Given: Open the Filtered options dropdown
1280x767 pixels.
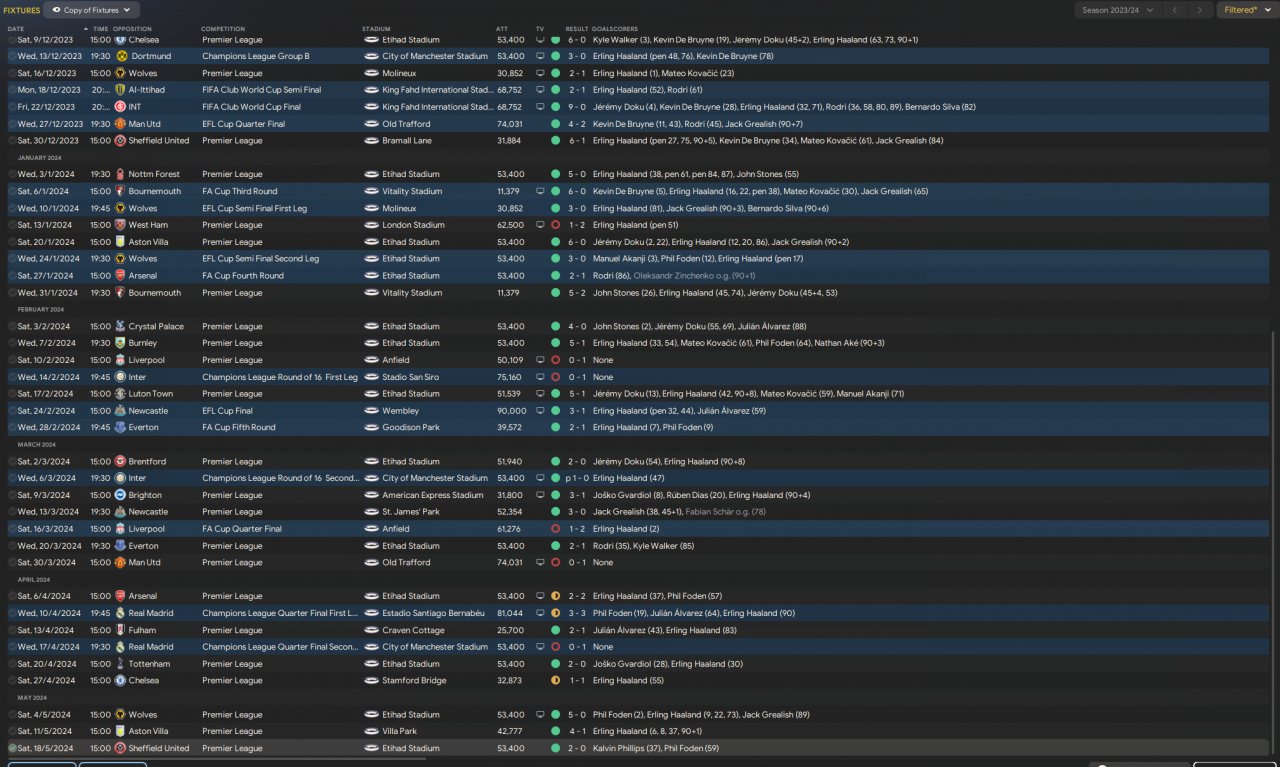Looking at the screenshot, I should coord(1248,10).
